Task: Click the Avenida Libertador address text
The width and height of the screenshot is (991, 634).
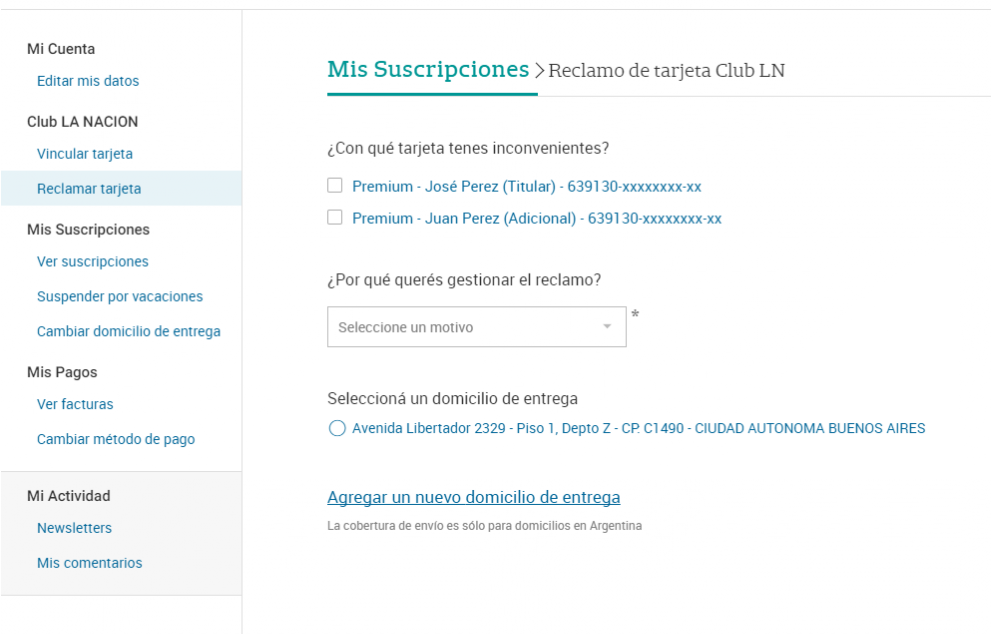Action: click(x=638, y=429)
